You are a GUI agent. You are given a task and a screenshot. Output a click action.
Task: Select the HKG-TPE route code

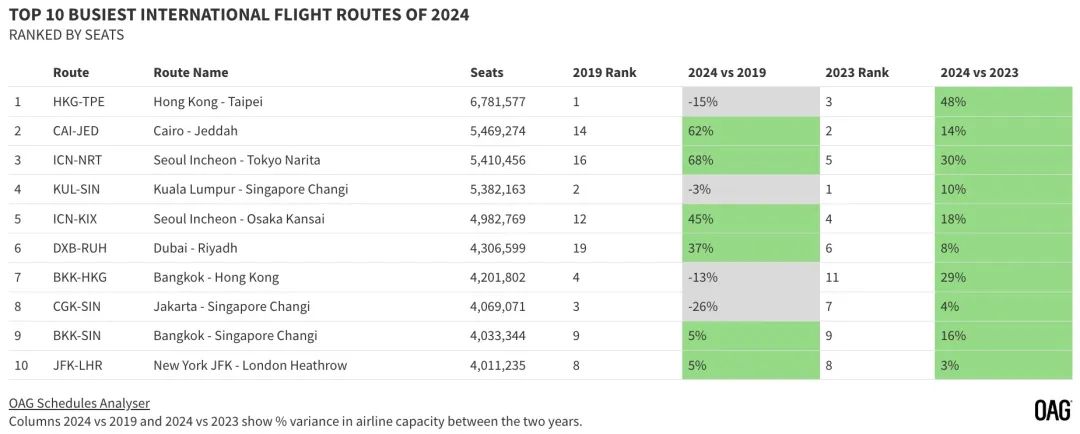[77, 102]
